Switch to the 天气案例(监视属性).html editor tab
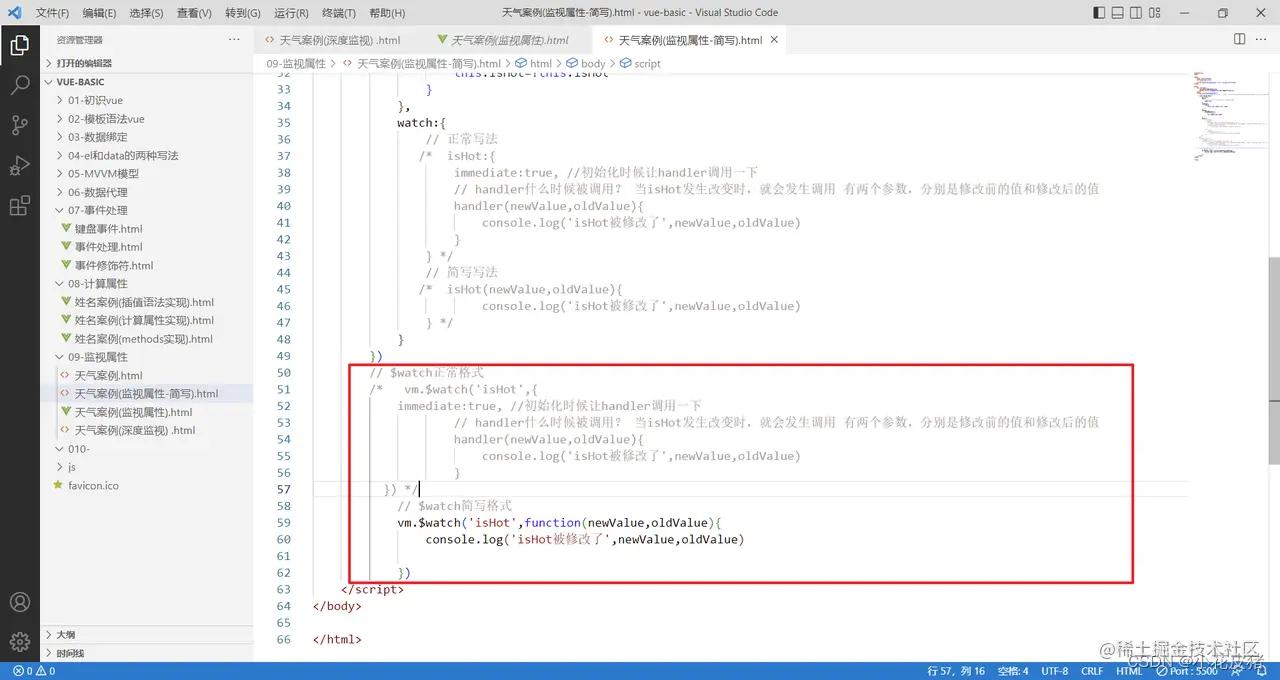 [x=509, y=40]
